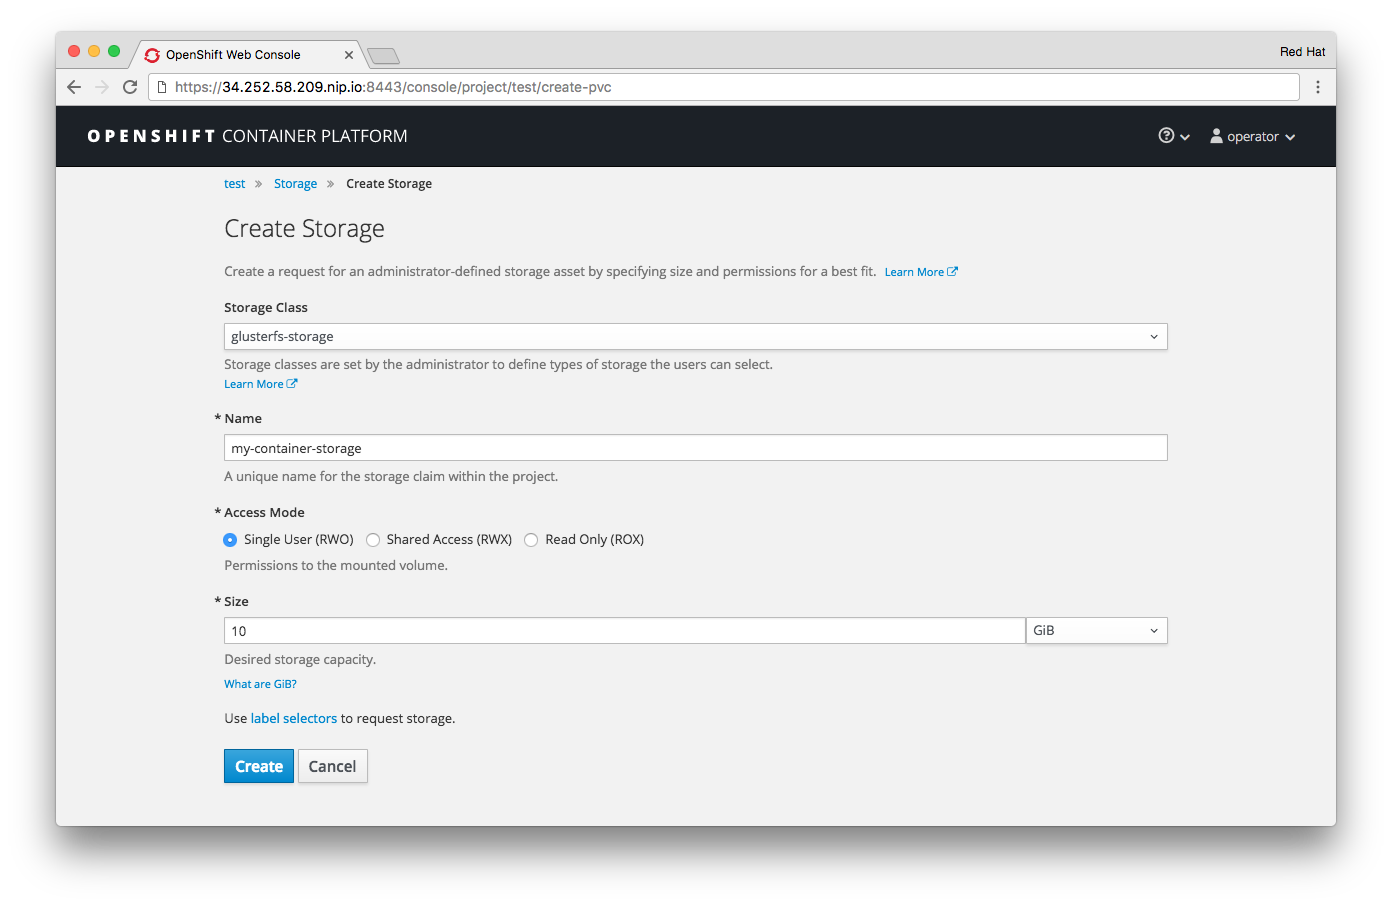Image resolution: width=1392 pixels, height=906 pixels.
Task: Click the browser forward arrow
Action: [x=102, y=87]
